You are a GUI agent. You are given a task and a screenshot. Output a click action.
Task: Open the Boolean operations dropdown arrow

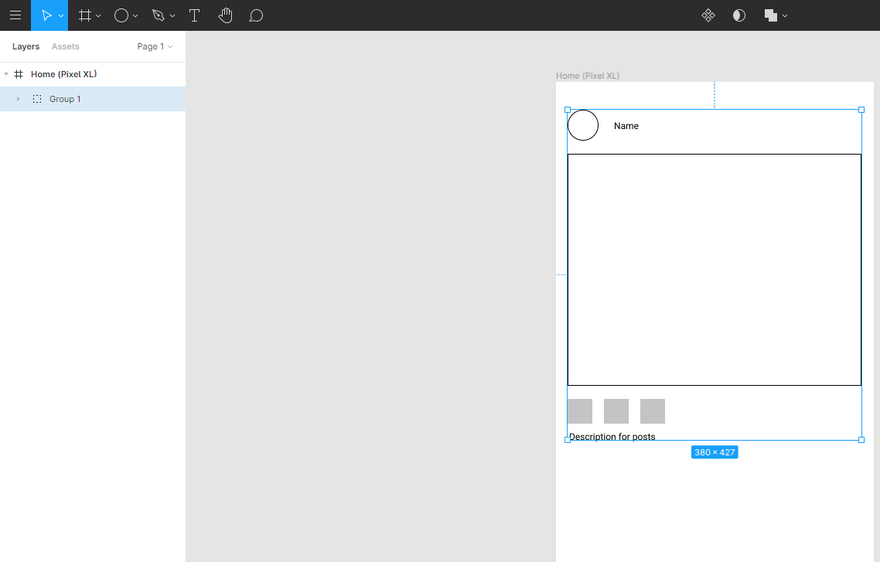click(x=785, y=16)
